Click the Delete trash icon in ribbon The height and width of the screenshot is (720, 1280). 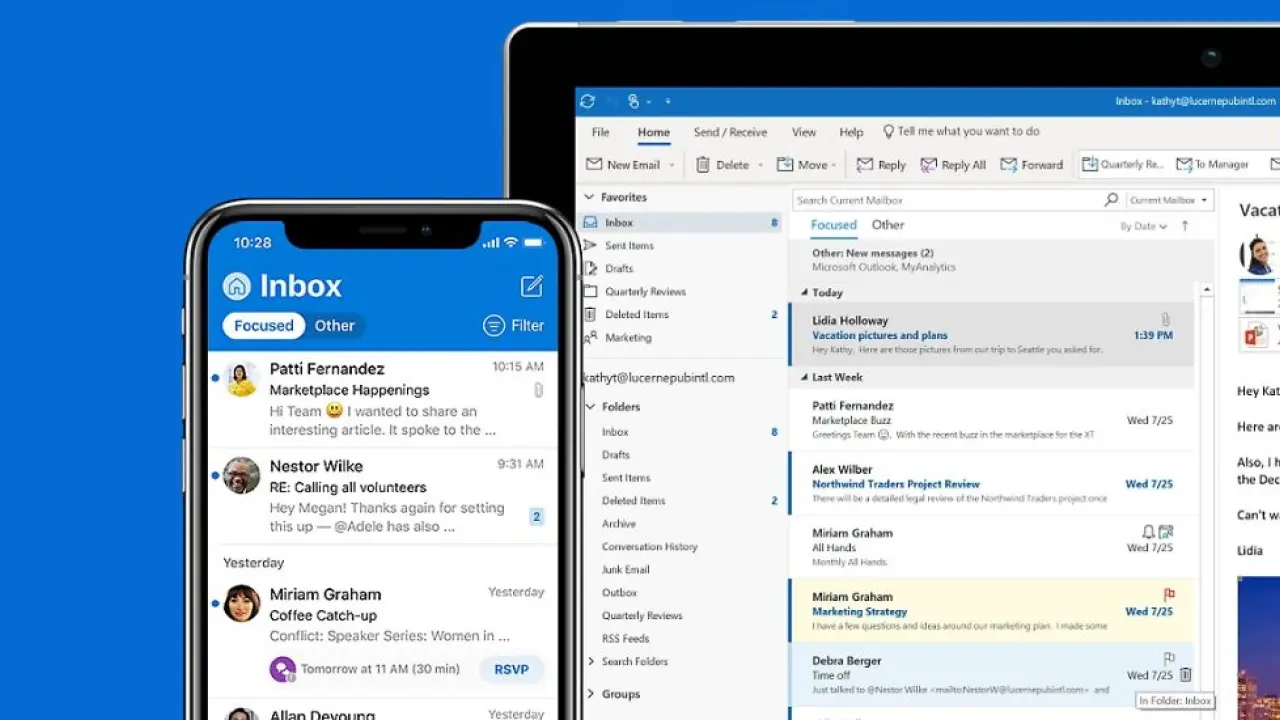coord(703,165)
